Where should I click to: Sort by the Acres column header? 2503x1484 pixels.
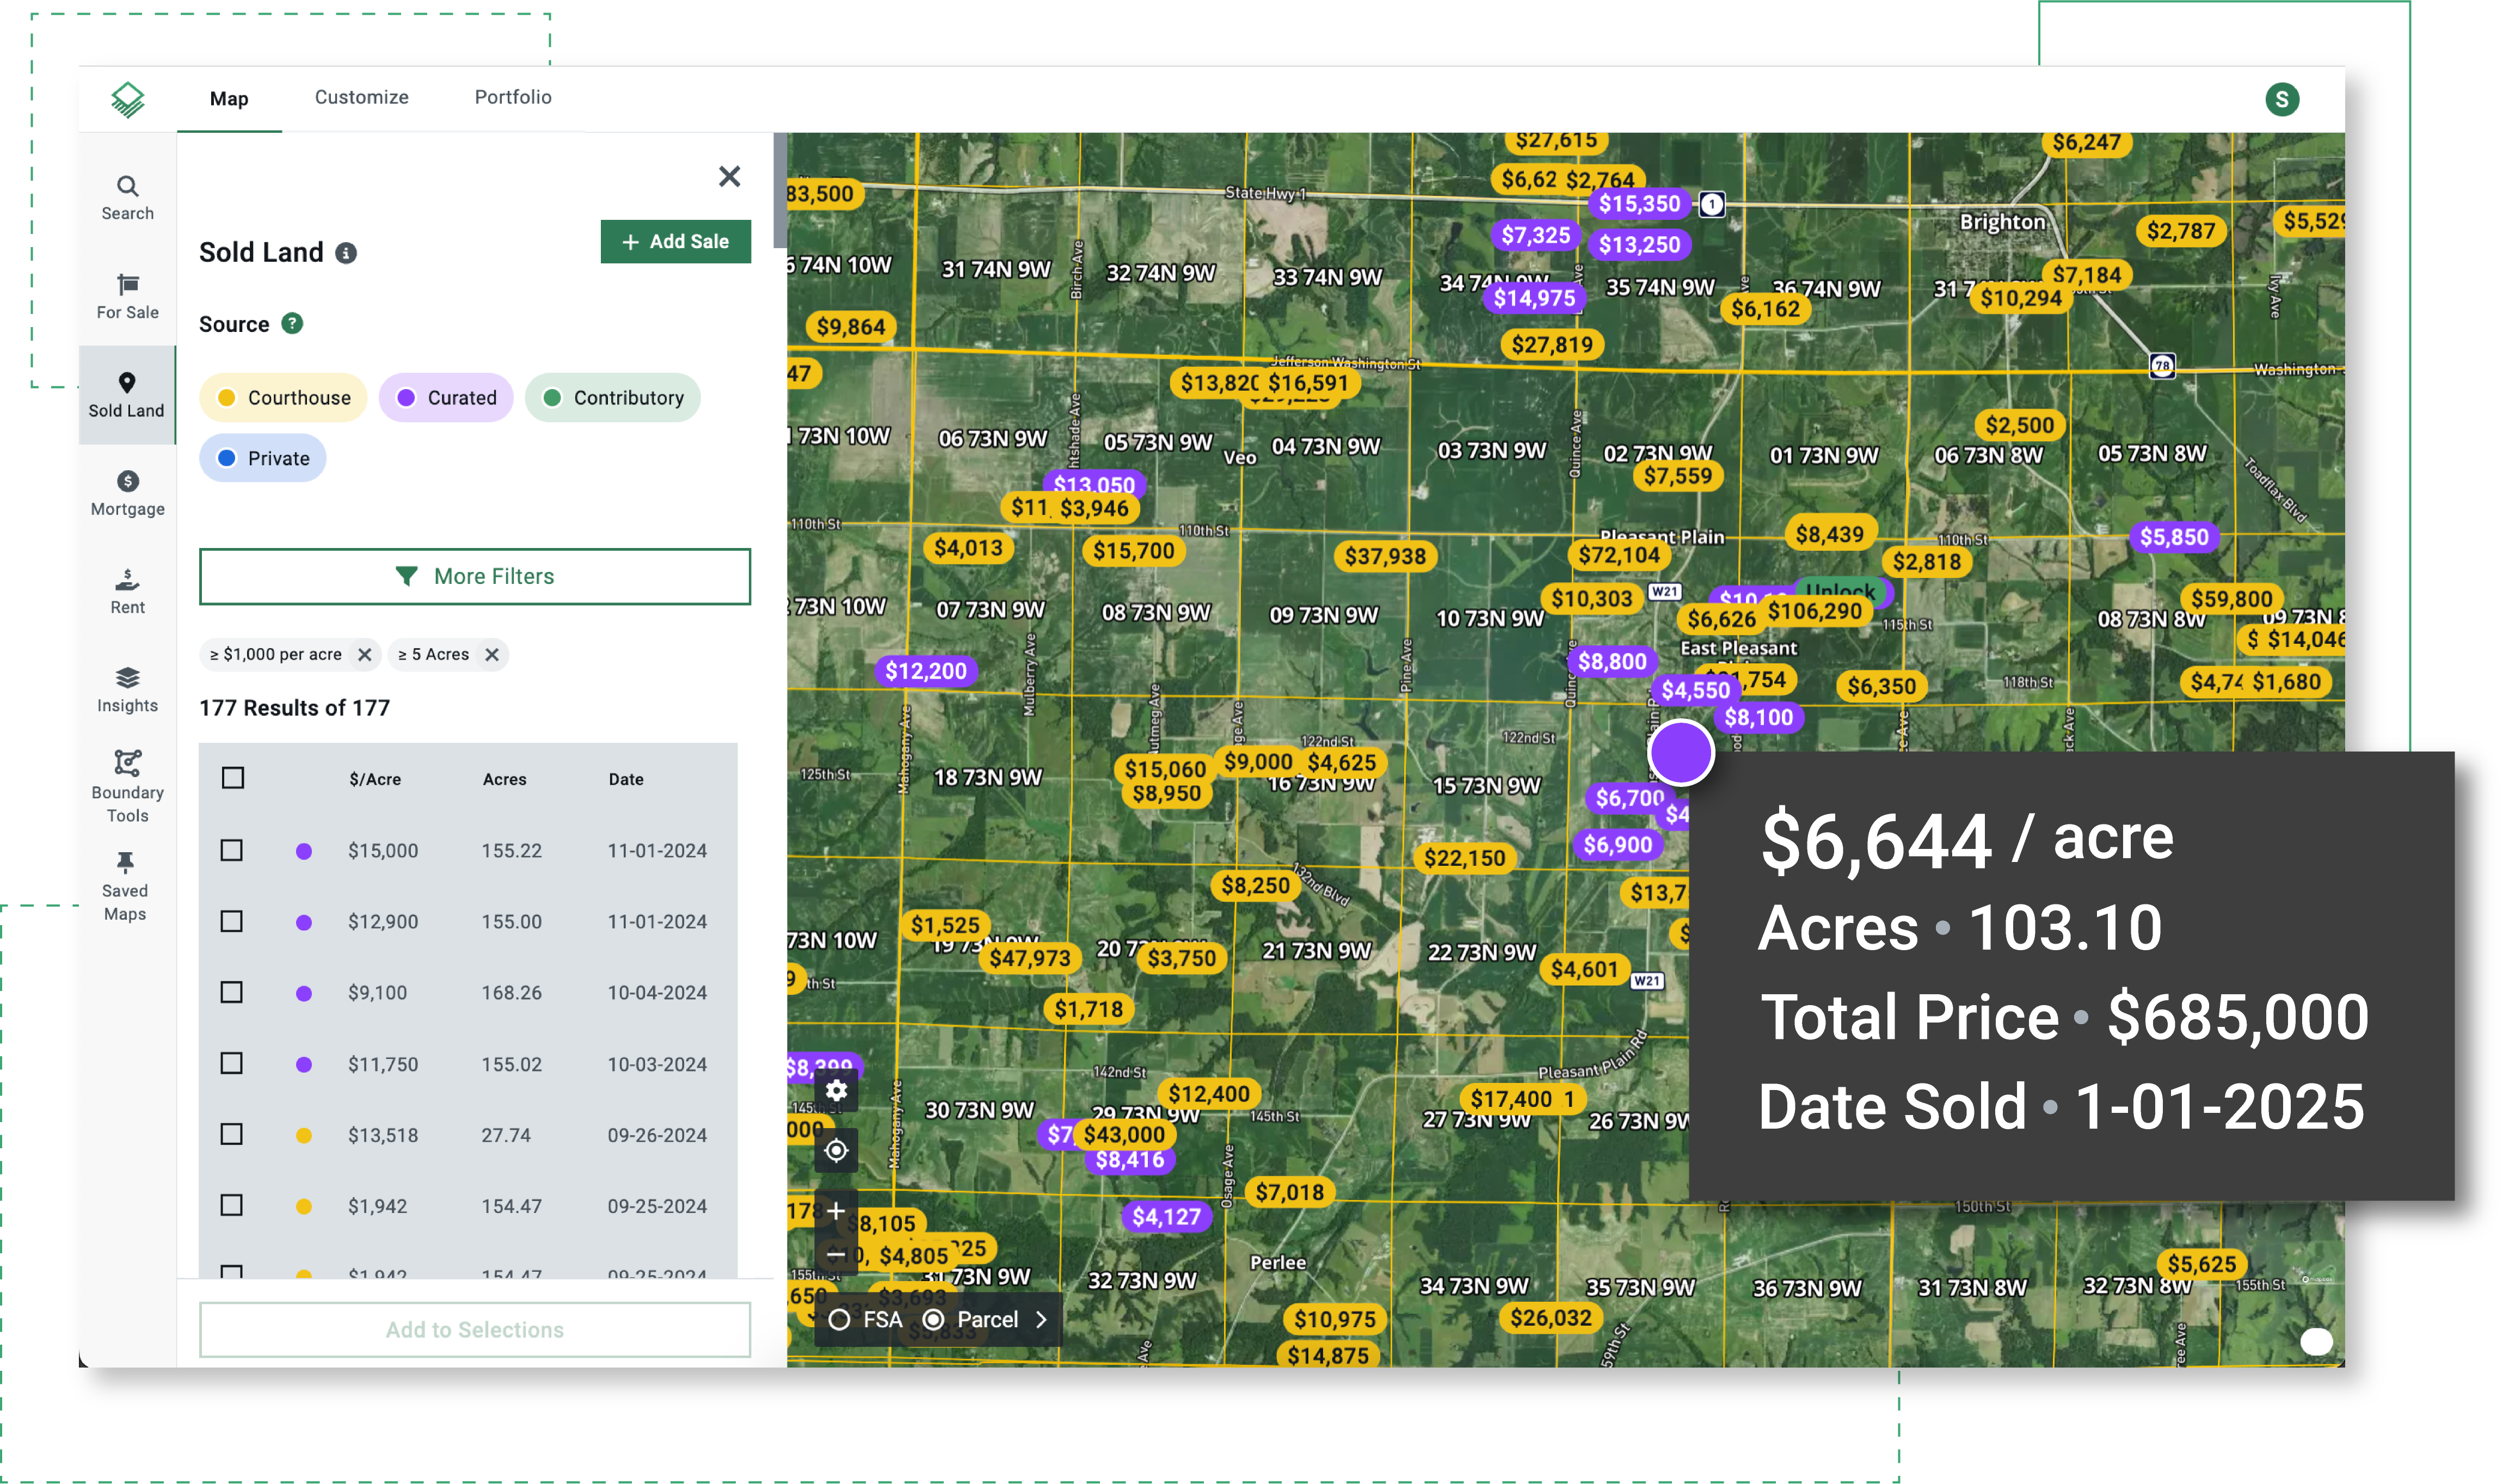click(504, 779)
